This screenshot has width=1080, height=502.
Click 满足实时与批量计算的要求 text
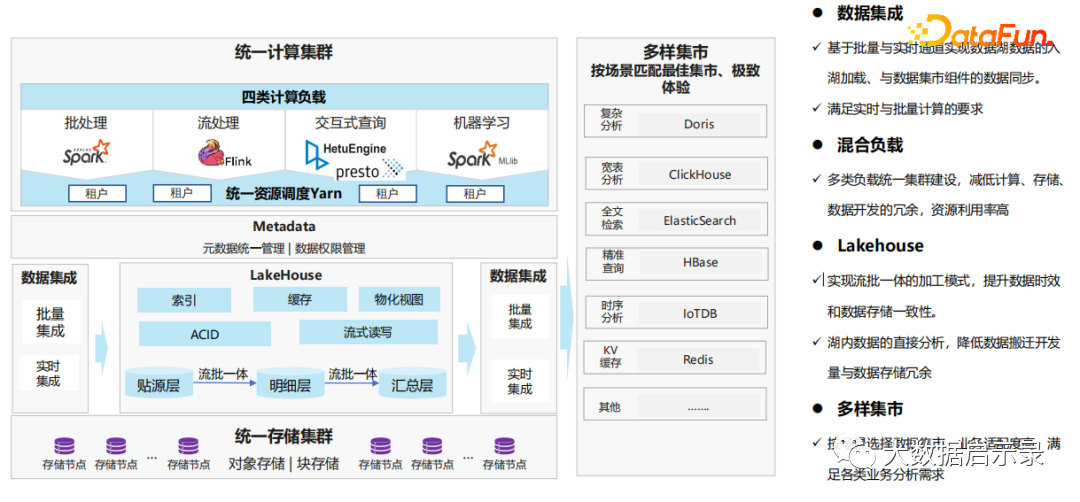coord(904,109)
